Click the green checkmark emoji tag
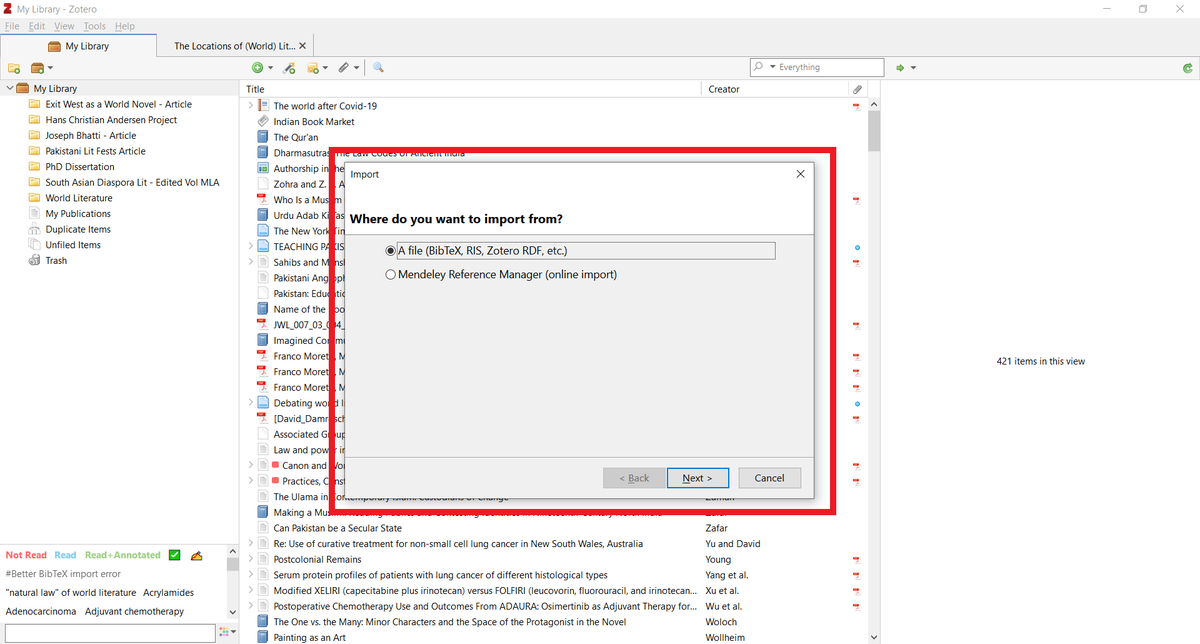 click(174, 555)
